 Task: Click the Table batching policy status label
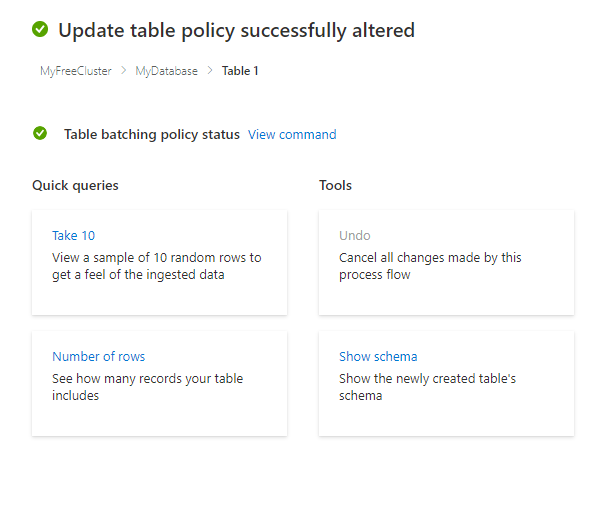(x=152, y=135)
